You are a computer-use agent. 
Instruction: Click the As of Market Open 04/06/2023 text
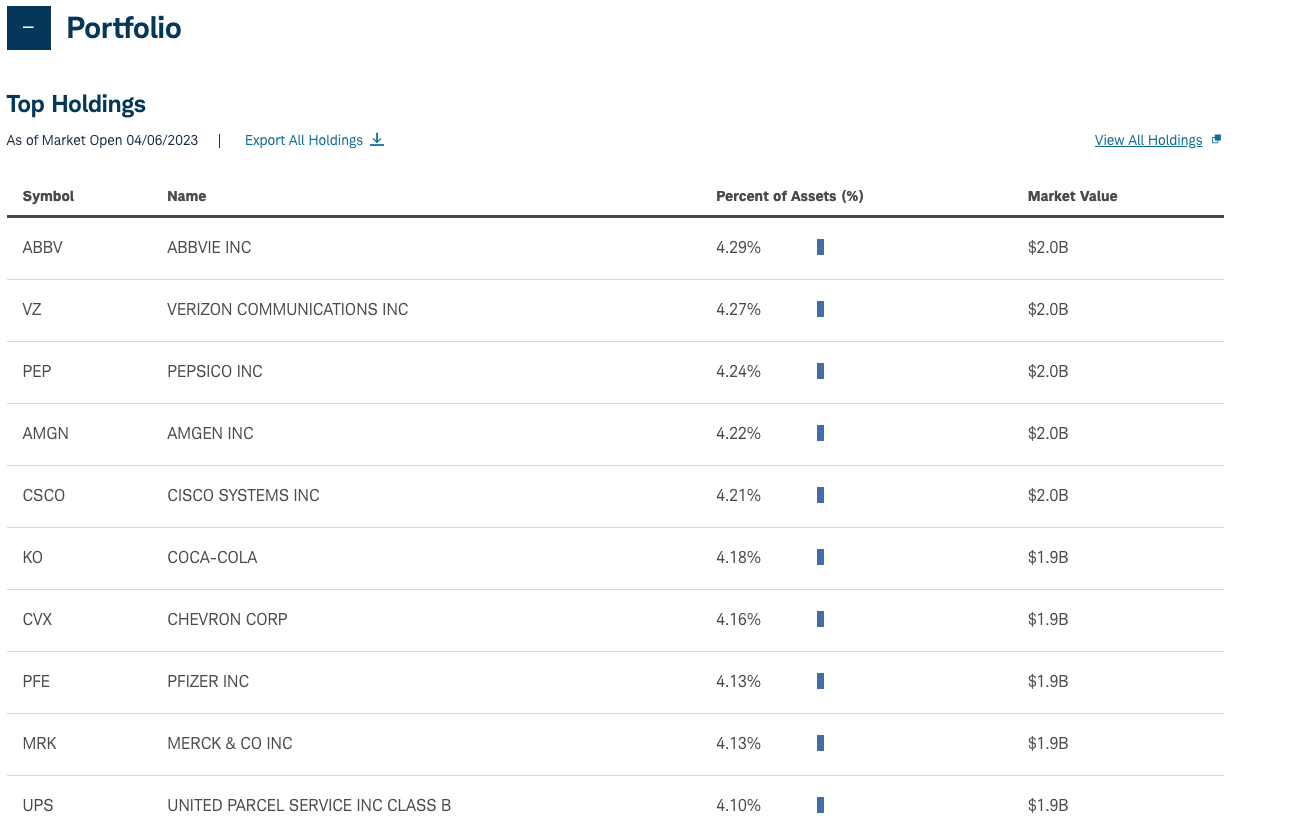coord(102,140)
